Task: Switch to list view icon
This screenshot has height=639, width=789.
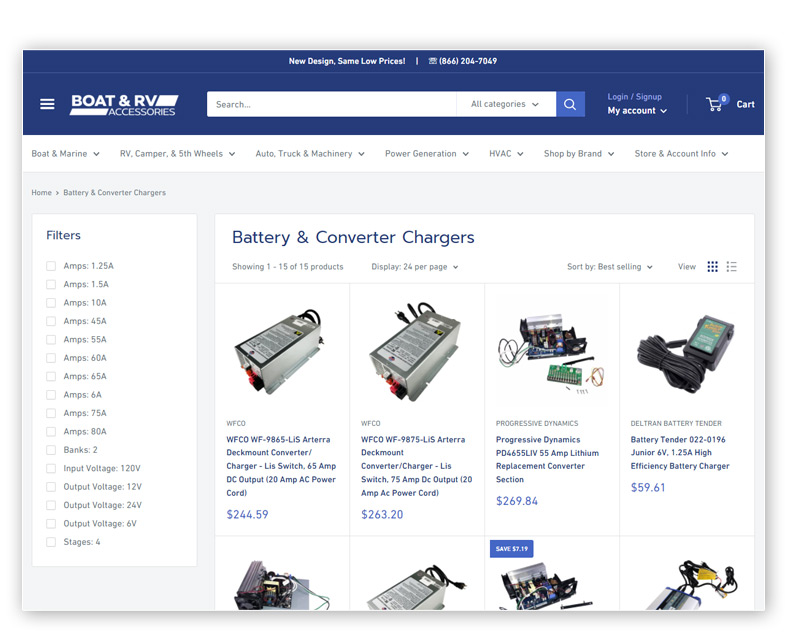Action: (732, 267)
